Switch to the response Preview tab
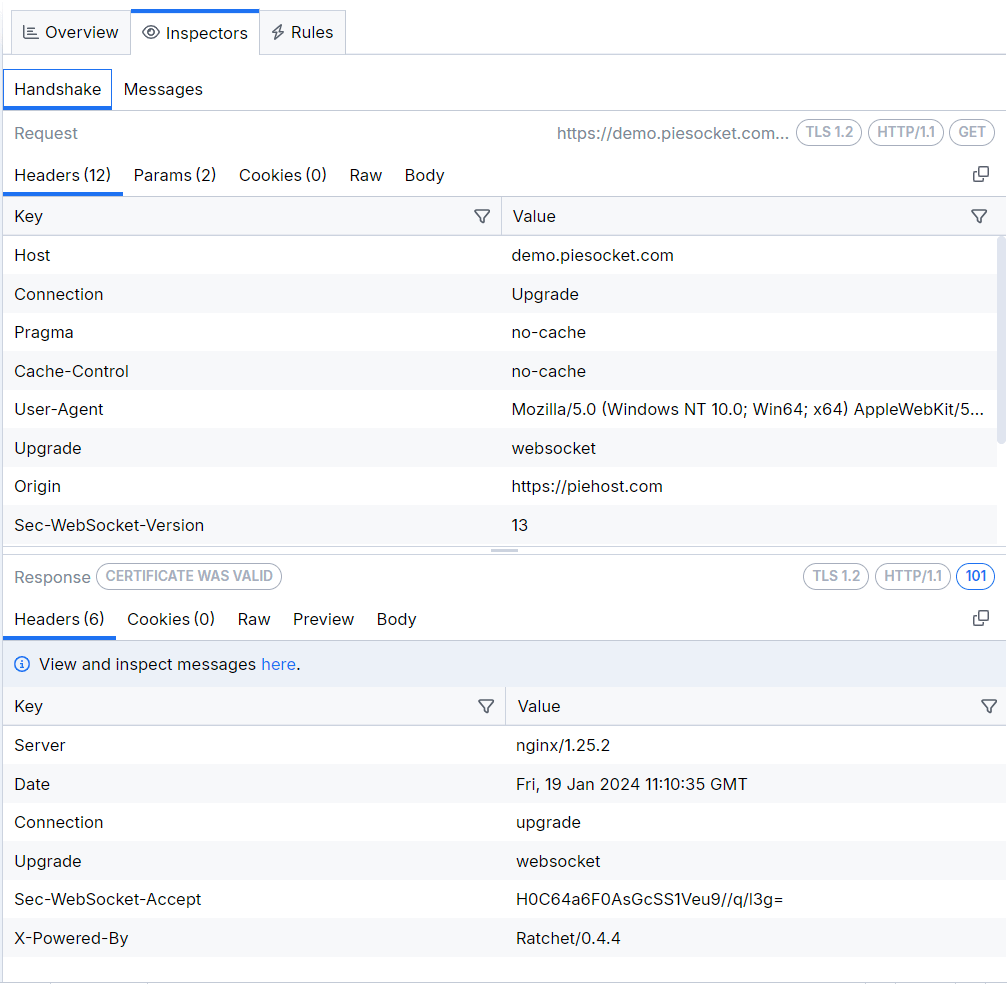The image size is (1007, 984). [323, 619]
